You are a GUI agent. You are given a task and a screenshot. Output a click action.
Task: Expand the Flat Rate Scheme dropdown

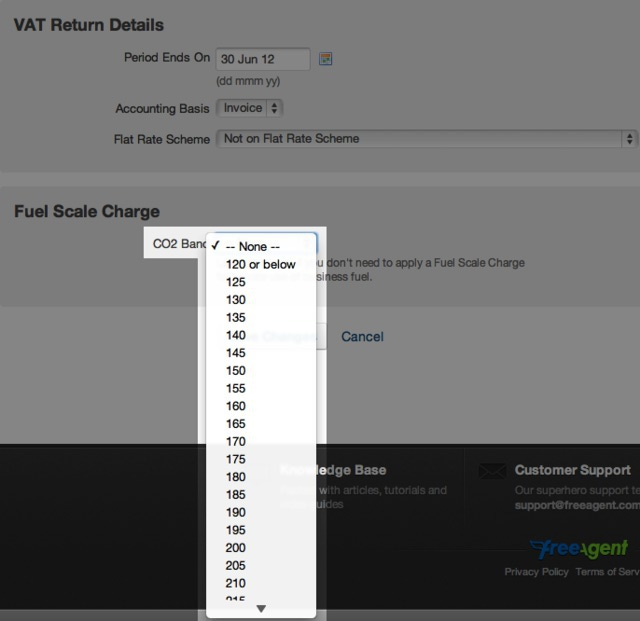click(426, 139)
